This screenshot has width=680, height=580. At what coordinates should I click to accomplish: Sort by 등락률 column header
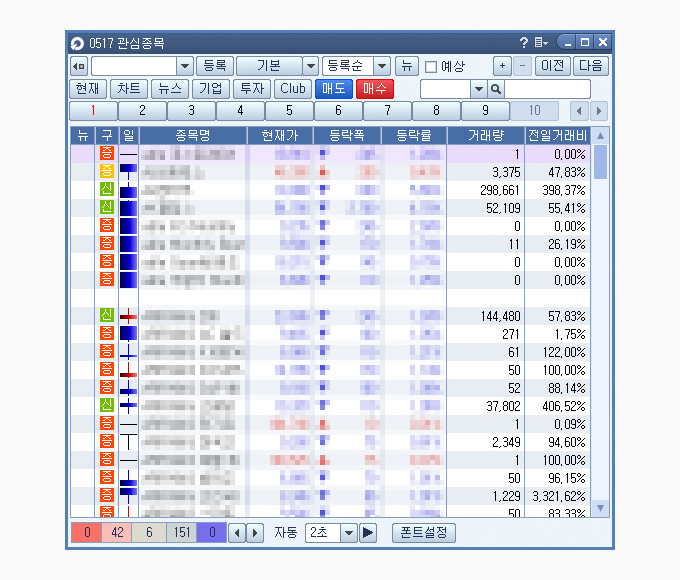[x=414, y=136]
